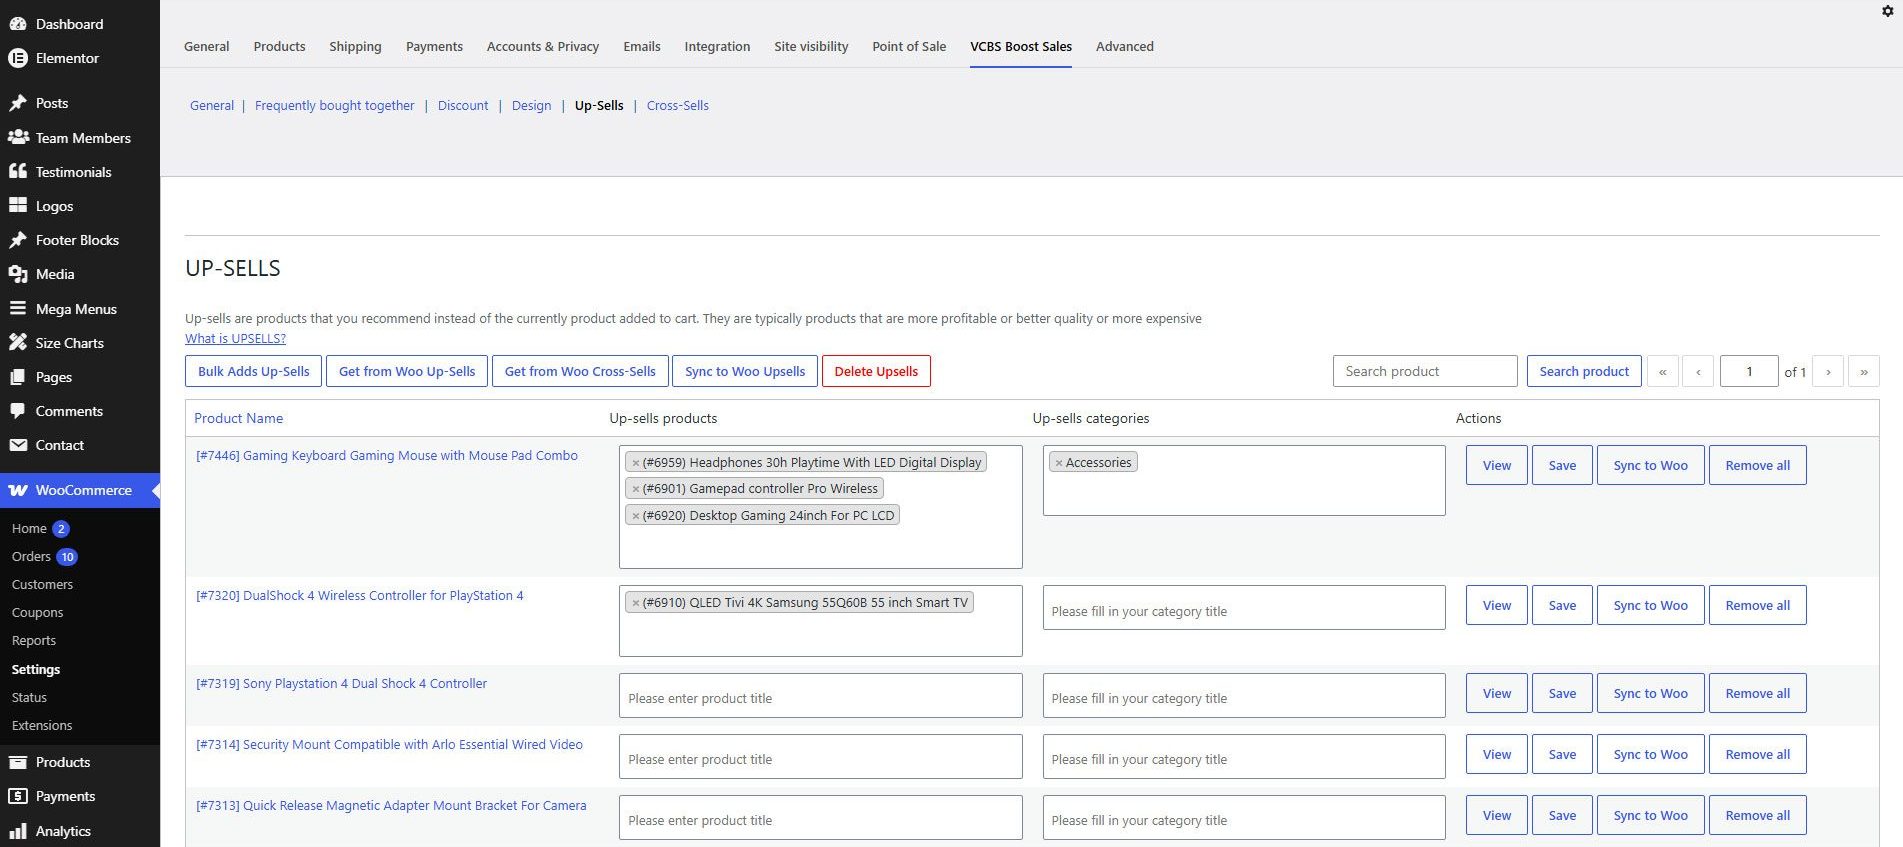Open the Frequently bought together section
This screenshot has height=847, width=1903.
334,105
